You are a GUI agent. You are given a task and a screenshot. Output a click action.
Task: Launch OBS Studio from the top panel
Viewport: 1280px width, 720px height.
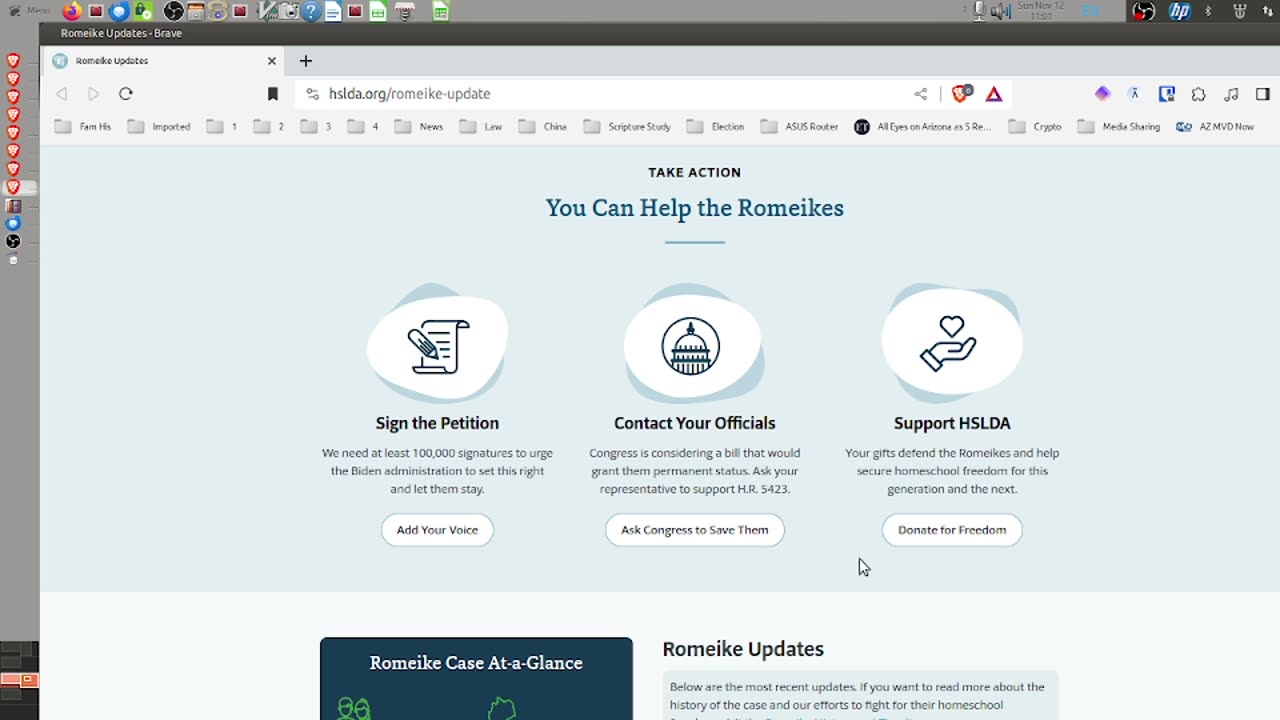pyautogui.click(x=173, y=11)
